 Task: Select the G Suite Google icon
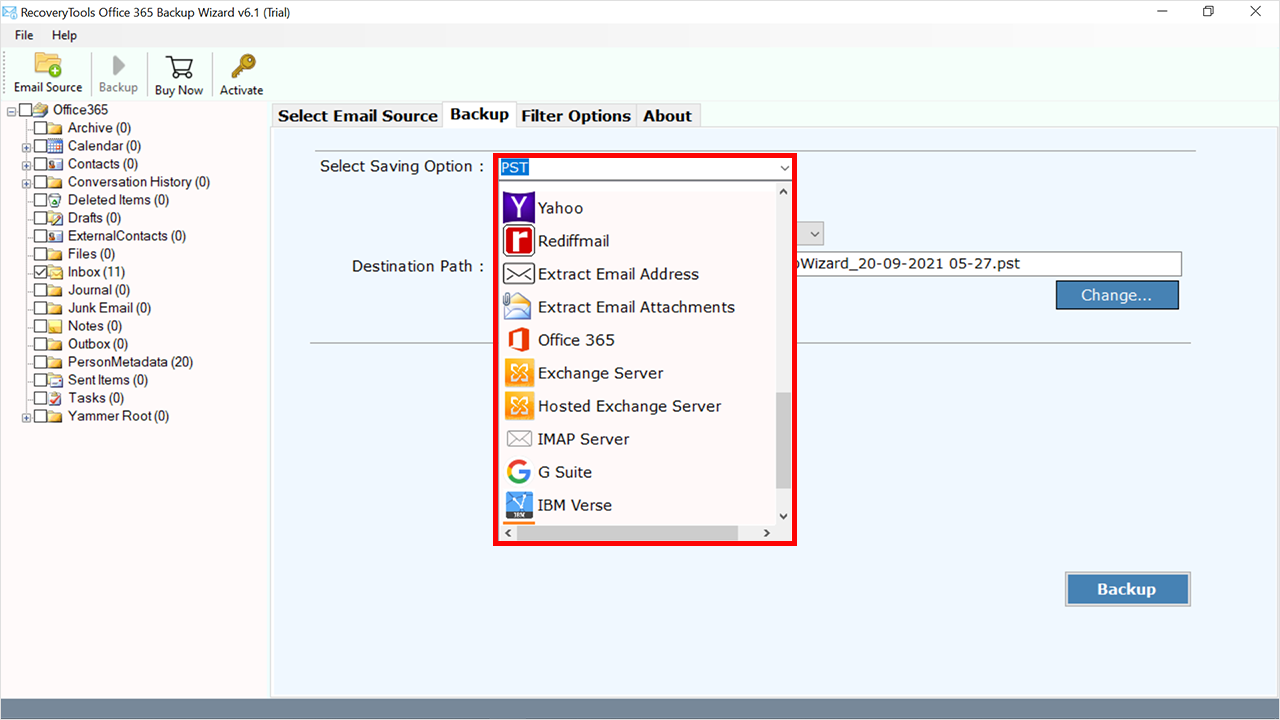tap(519, 472)
